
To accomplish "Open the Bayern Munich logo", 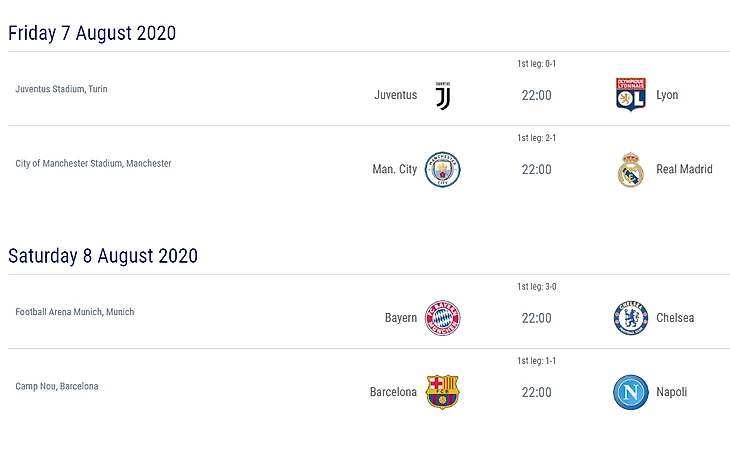I will (443, 318).
